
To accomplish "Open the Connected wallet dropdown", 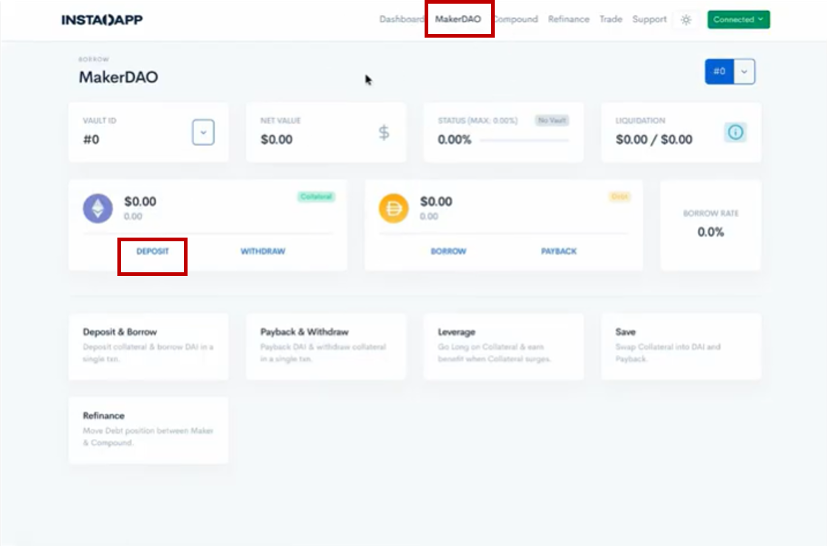I will point(738,20).
